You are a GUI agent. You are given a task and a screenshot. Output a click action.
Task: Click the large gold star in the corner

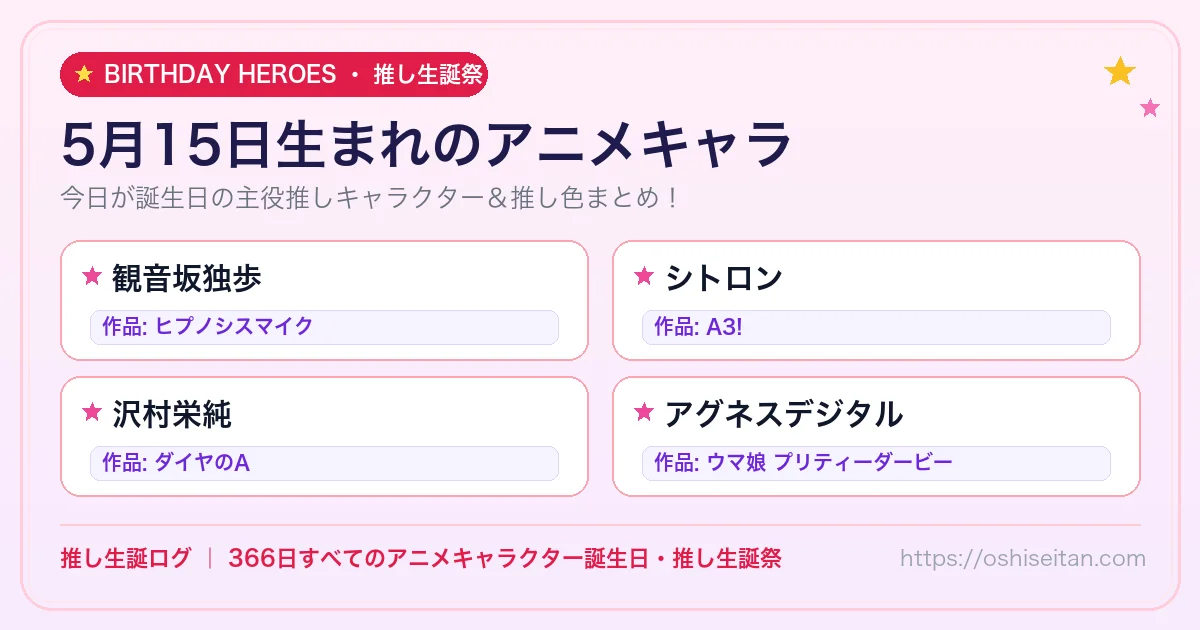(x=1120, y=71)
